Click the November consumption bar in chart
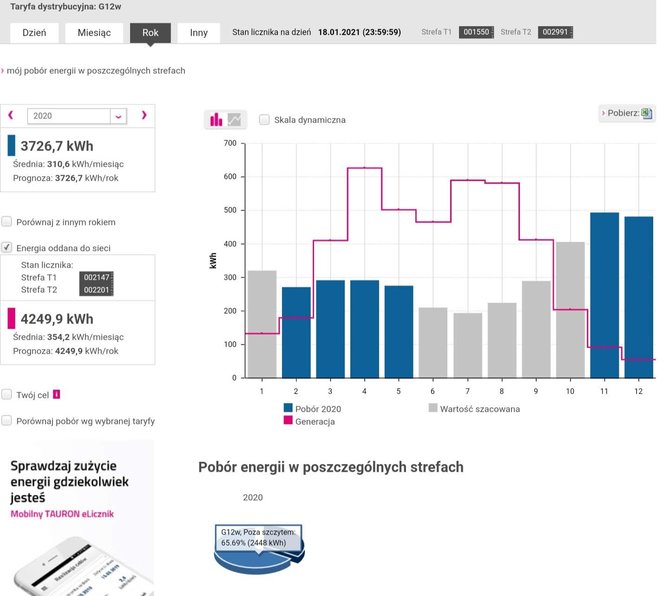The height and width of the screenshot is (596, 669). pyautogui.click(x=604, y=295)
